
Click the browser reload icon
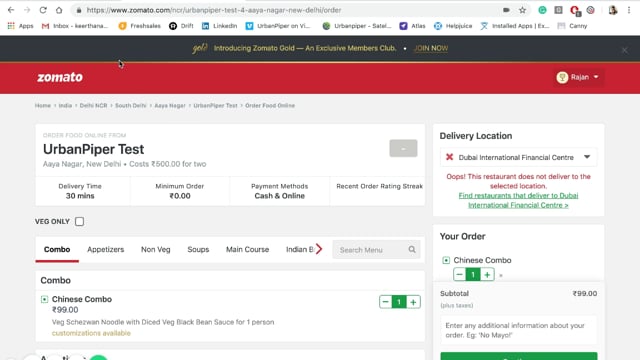43,10
